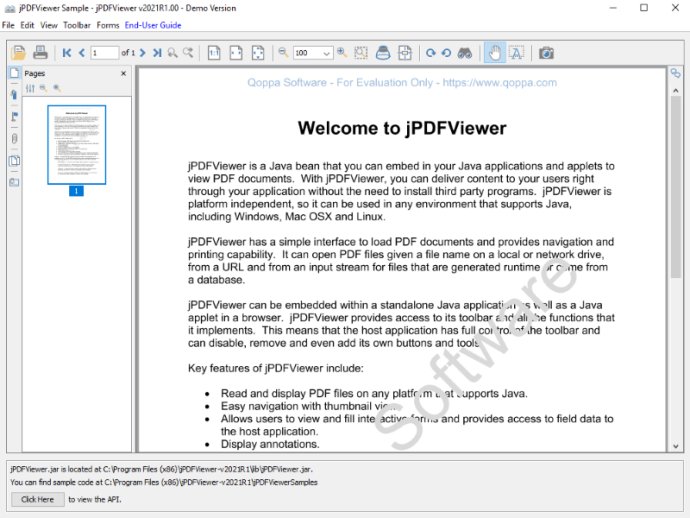Go to next page

142,53
